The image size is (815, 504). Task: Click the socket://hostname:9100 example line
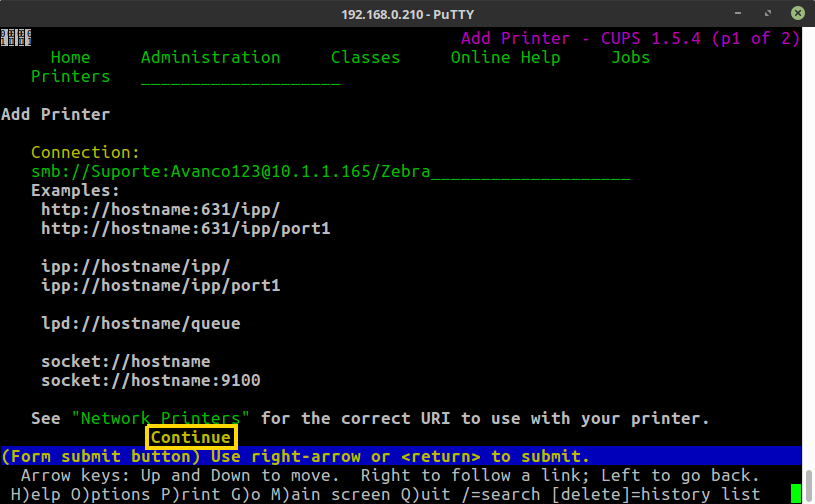150,381
